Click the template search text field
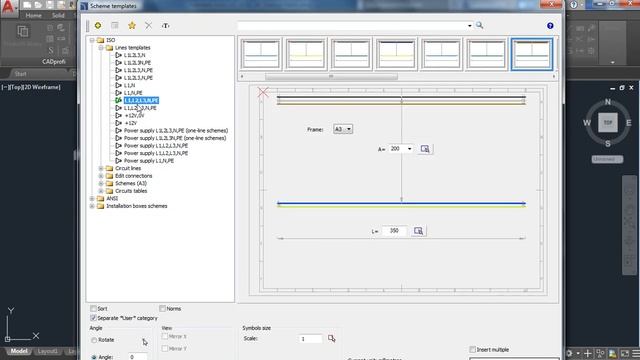Viewport: 640px width, 360px height. [352, 26]
